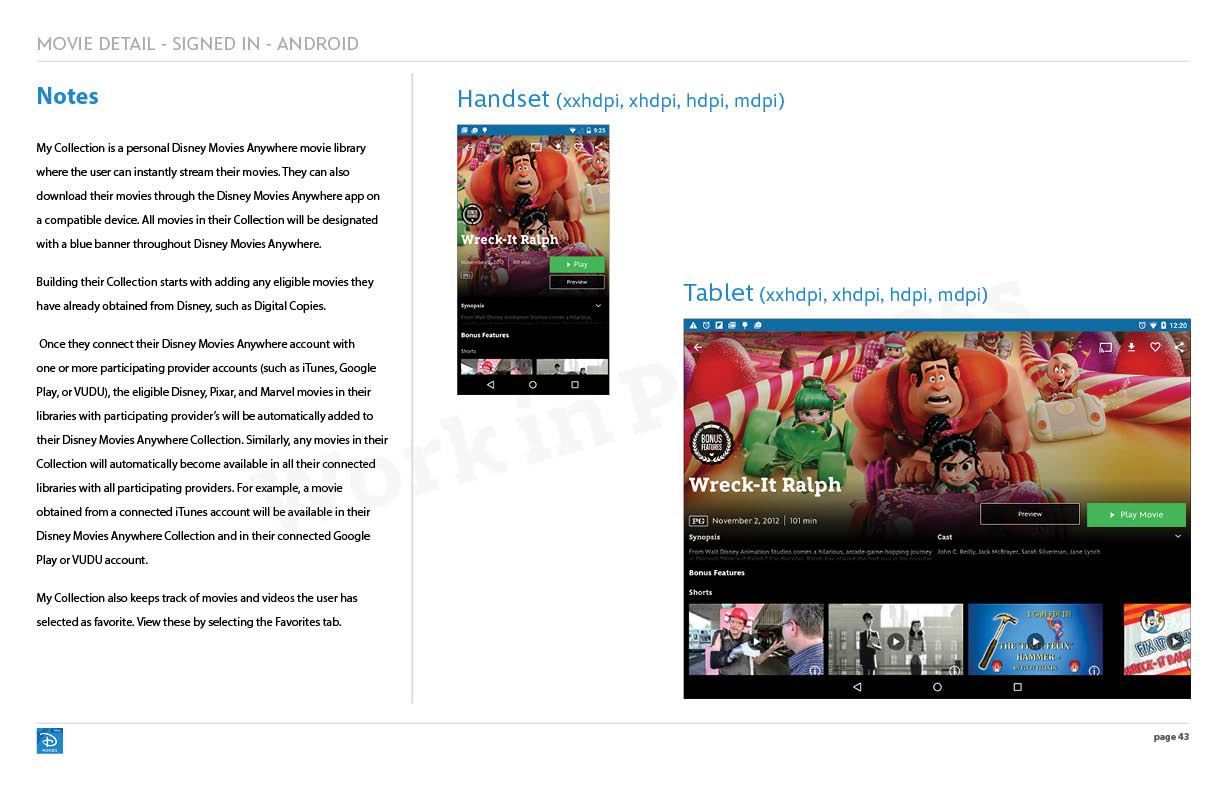The image size is (1224, 792).
Task: Click the Synopsis heading on the tablet
Action: (704, 537)
